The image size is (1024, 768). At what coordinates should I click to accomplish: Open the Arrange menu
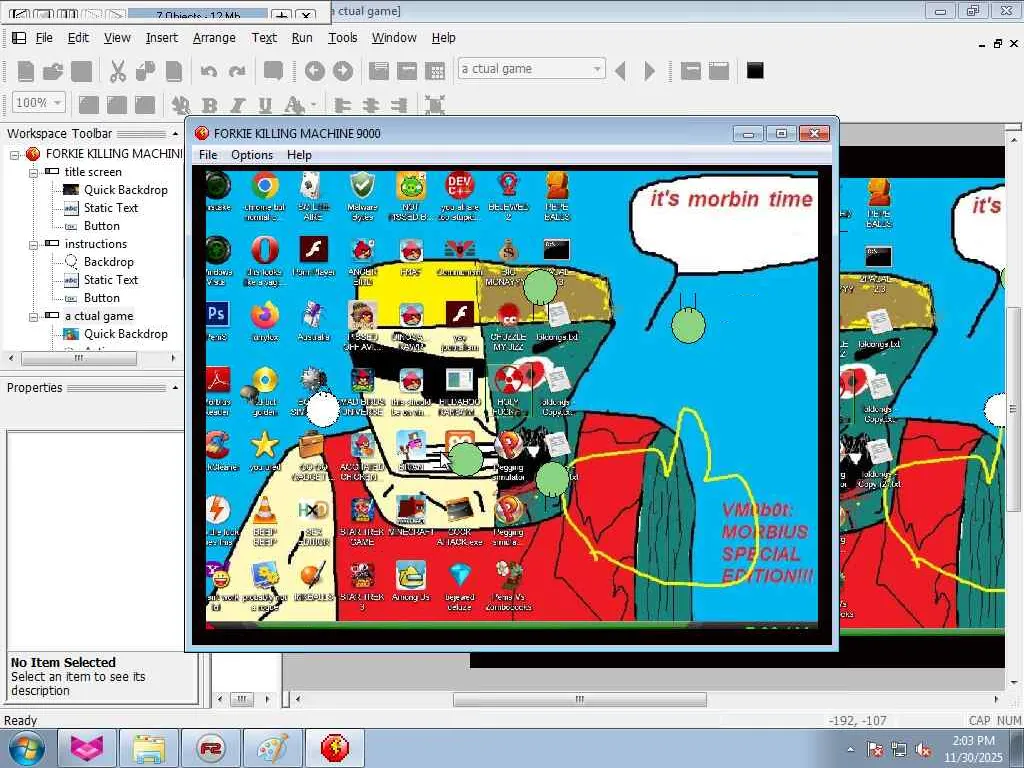214,38
